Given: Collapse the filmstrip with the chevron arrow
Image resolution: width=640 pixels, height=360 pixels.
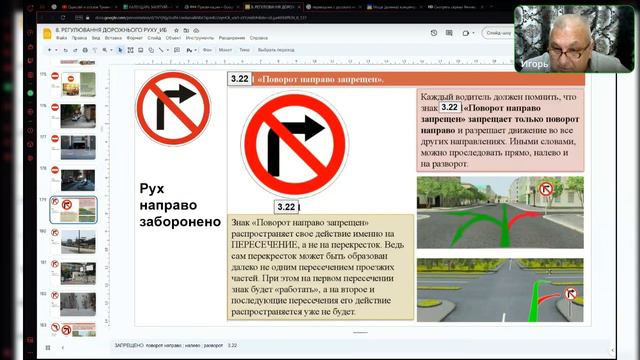Looking at the screenshot, I should click(x=63, y=348).
